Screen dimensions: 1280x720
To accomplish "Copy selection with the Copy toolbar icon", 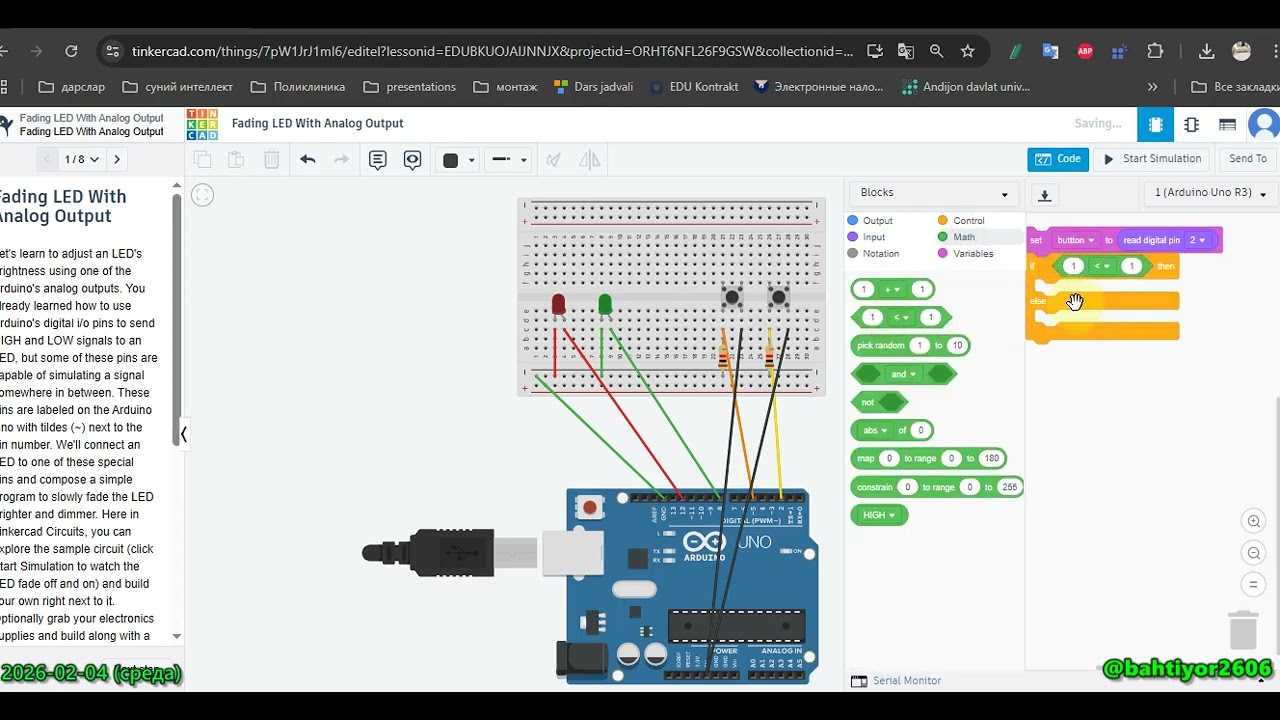I will [x=202, y=160].
